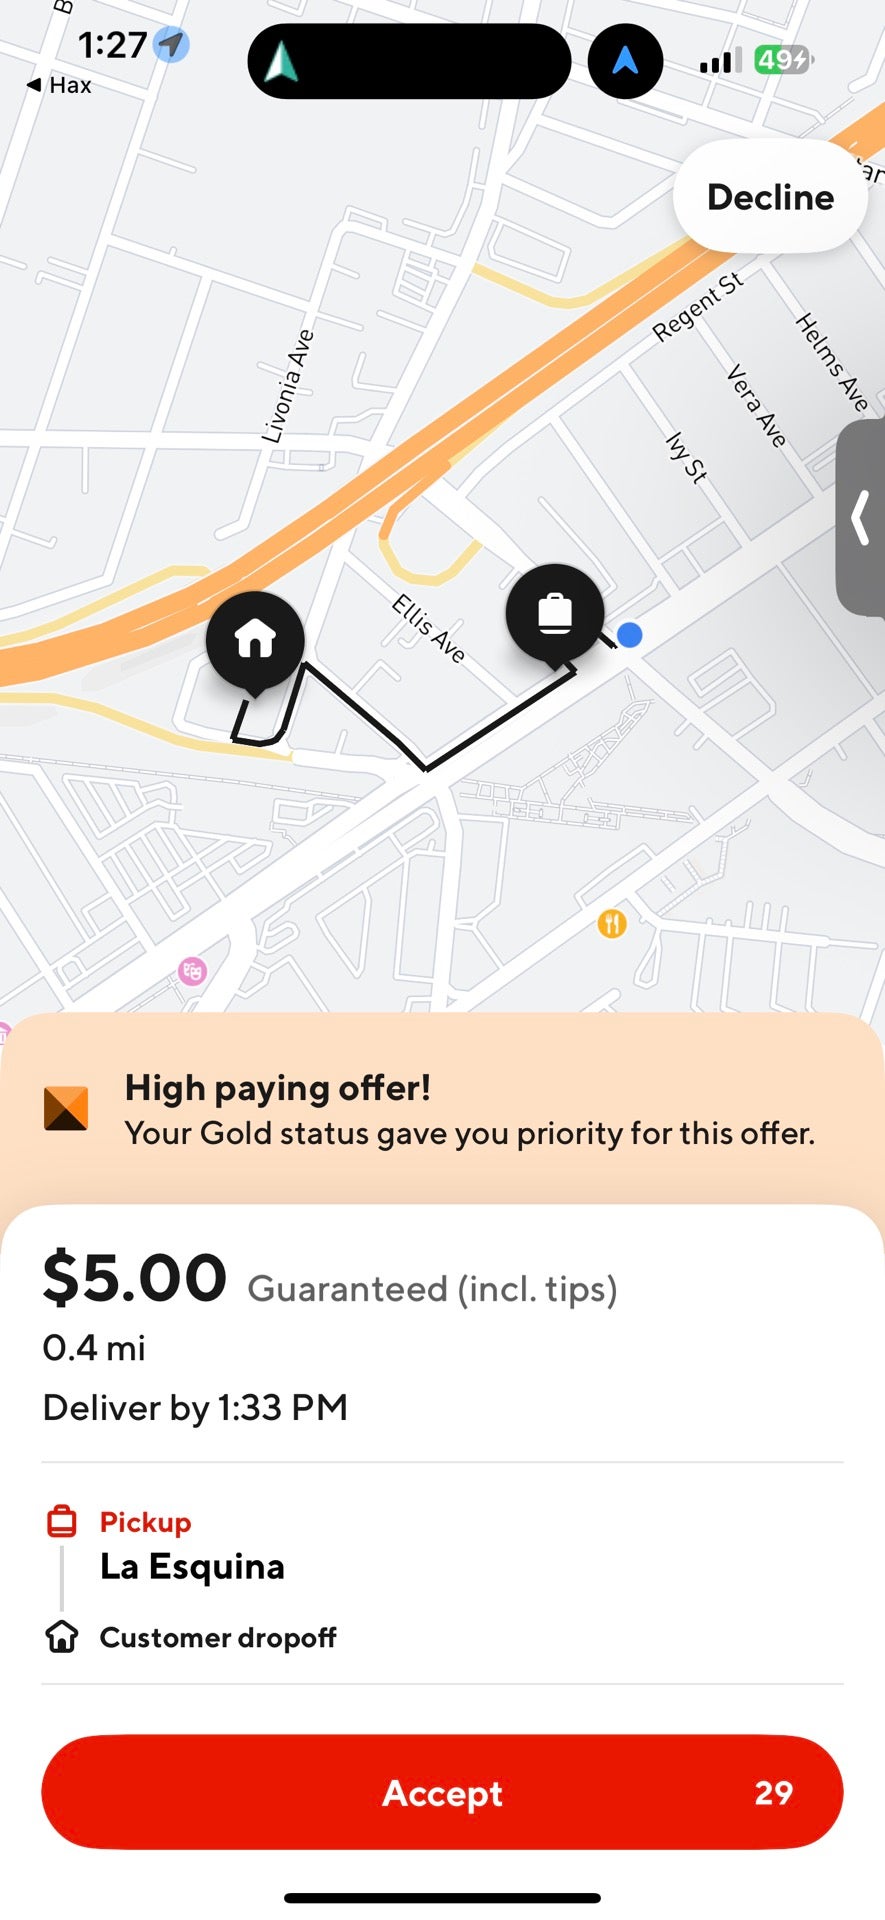Tap the pink theater marker on map
Image resolution: width=885 pixels, height=1920 pixels.
(192, 970)
